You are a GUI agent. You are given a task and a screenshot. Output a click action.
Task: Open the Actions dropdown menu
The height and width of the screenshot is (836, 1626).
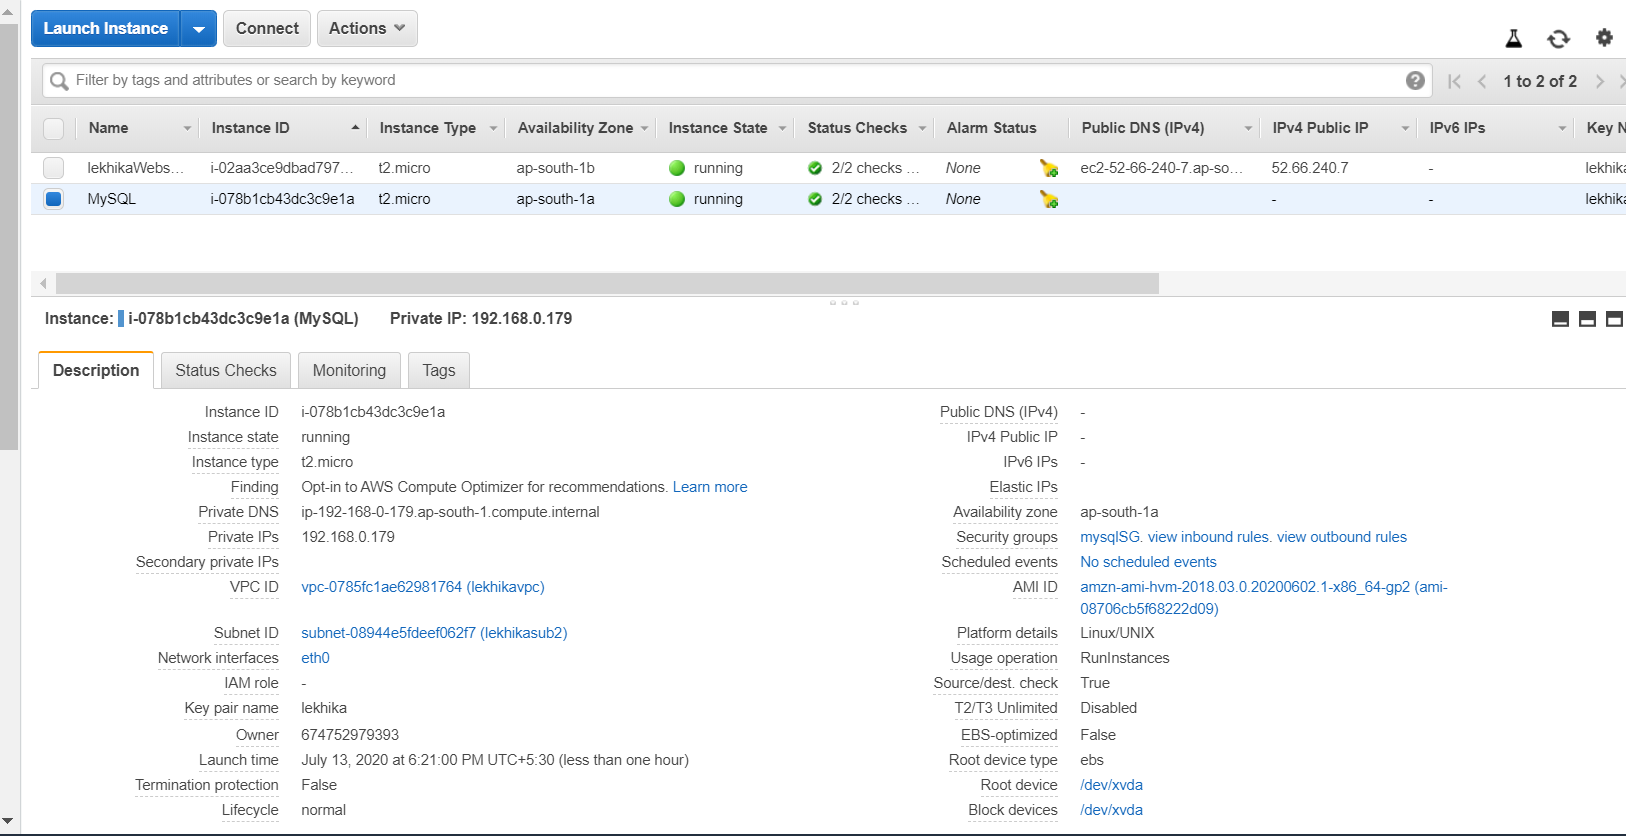[x=367, y=29]
